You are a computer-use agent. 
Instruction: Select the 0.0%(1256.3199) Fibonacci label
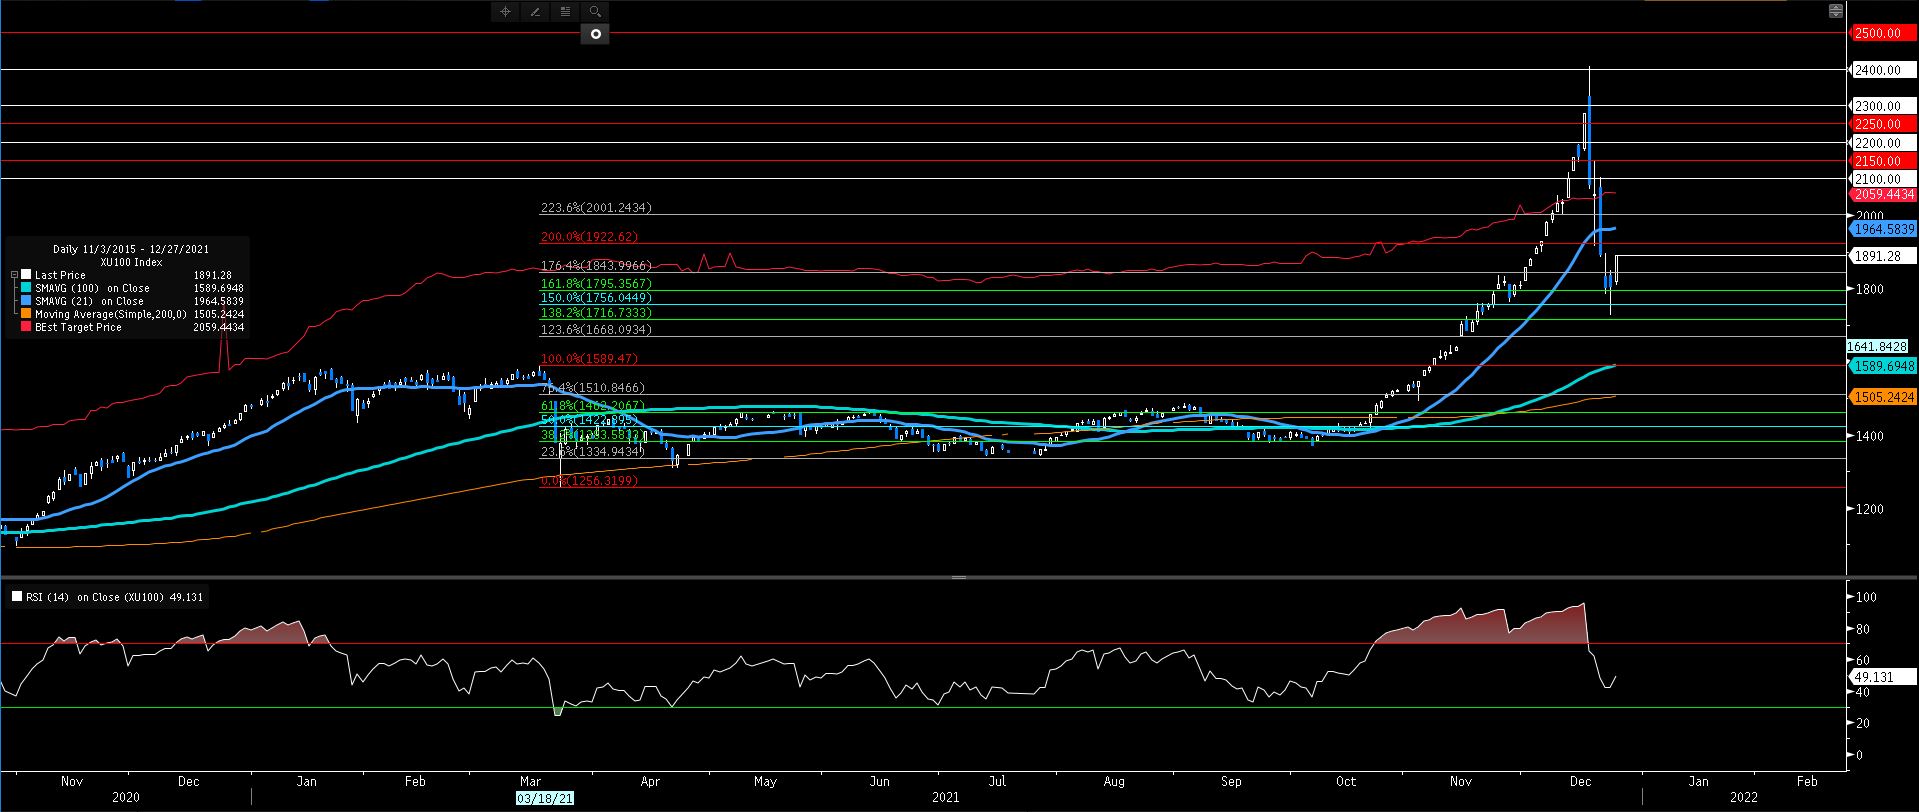tap(589, 481)
